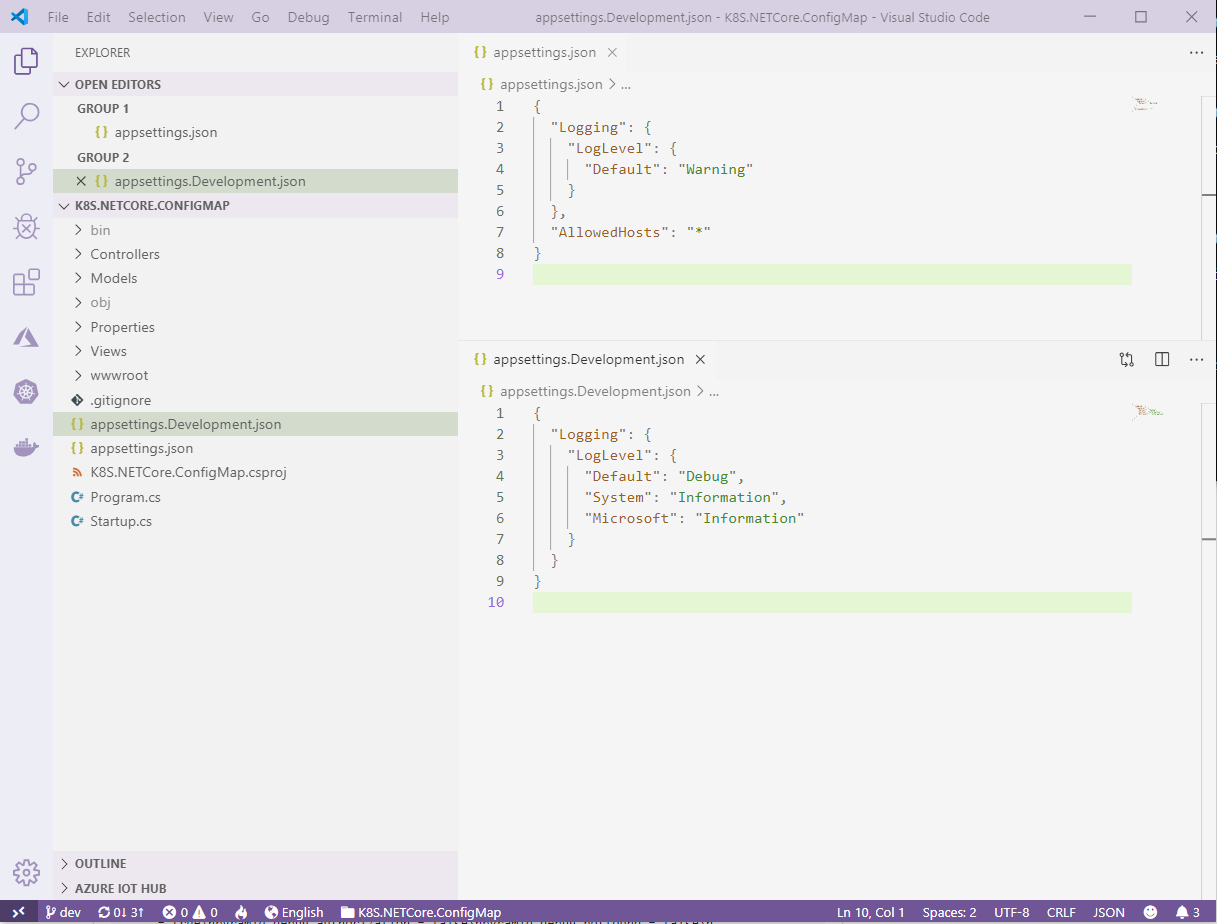1217x924 pixels.
Task: Expand the obj folder
Action: pos(255,302)
